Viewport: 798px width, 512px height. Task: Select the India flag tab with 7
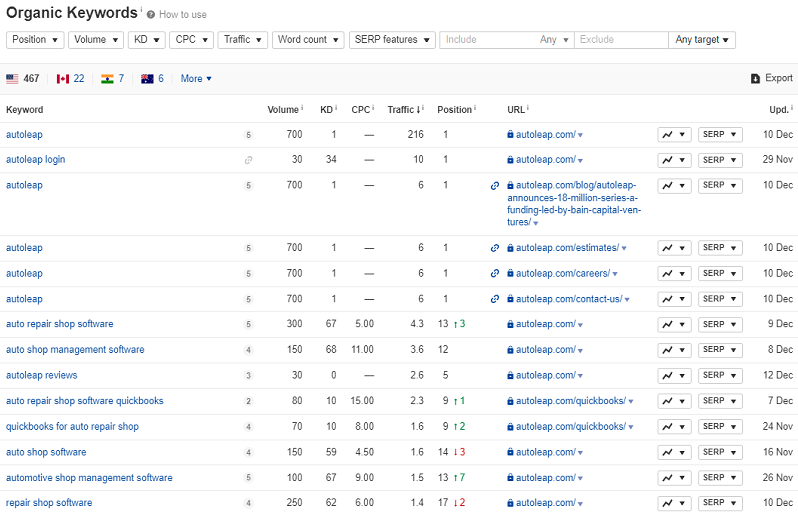pyautogui.click(x=112, y=78)
